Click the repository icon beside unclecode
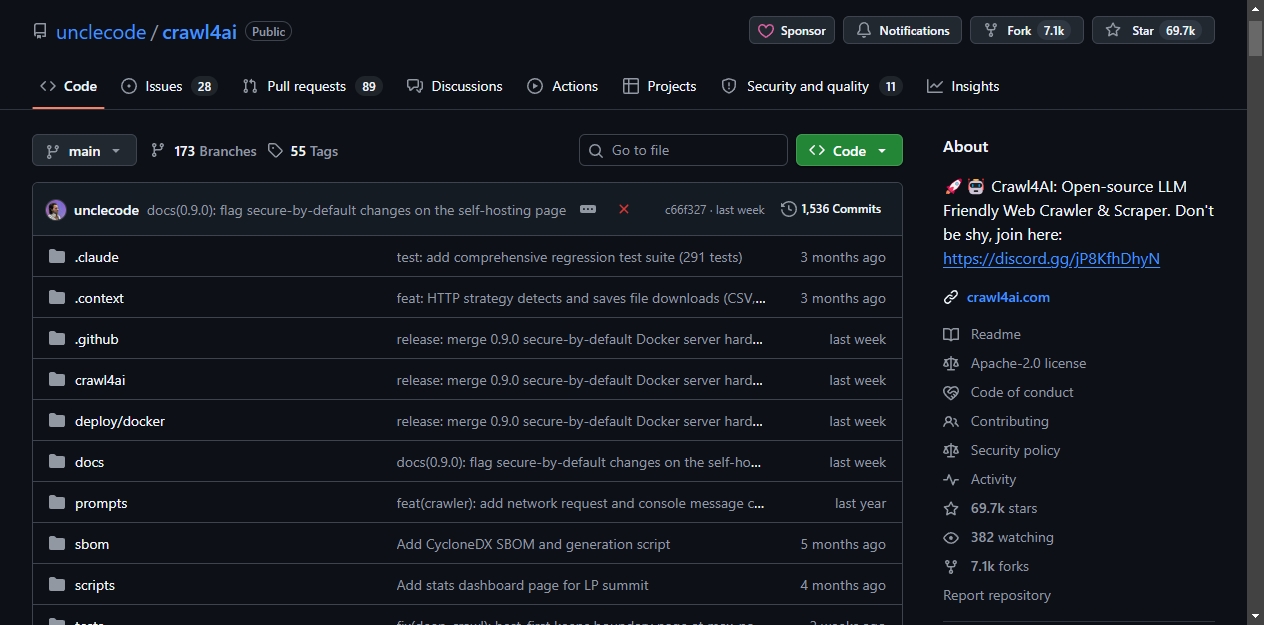The image size is (1264, 625). tap(40, 31)
